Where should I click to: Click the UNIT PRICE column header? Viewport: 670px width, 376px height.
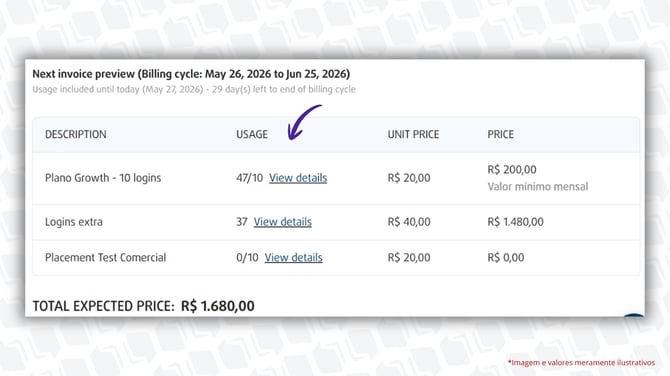click(x=413, y=134)
